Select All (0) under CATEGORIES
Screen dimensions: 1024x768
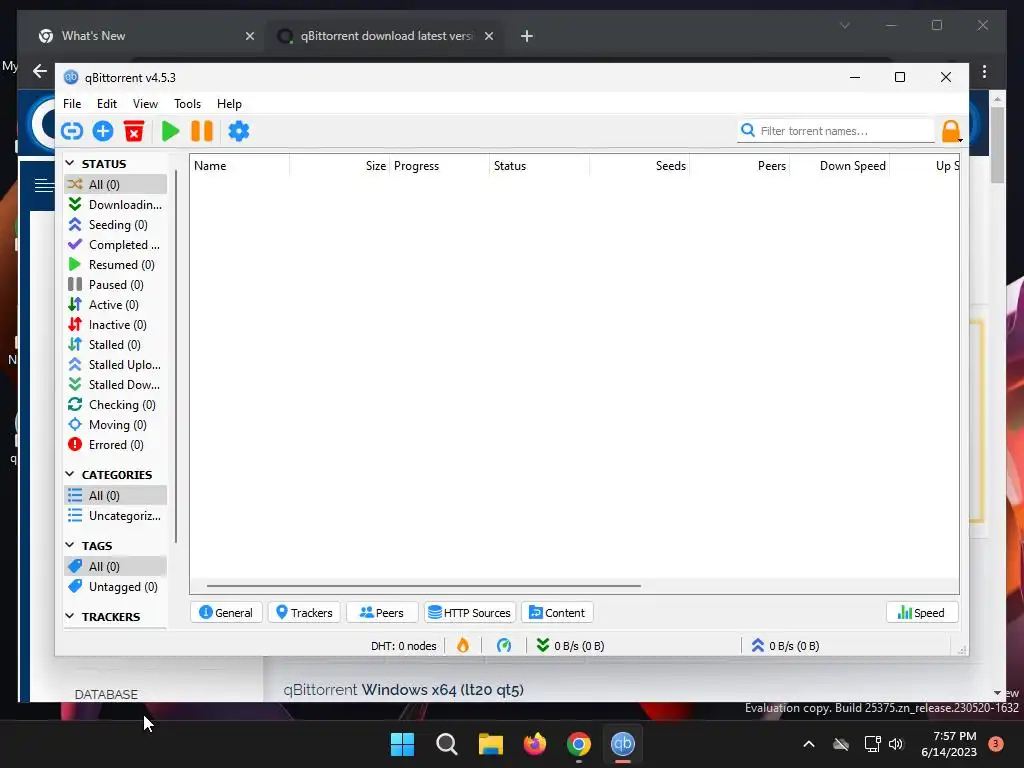[116, 496]
